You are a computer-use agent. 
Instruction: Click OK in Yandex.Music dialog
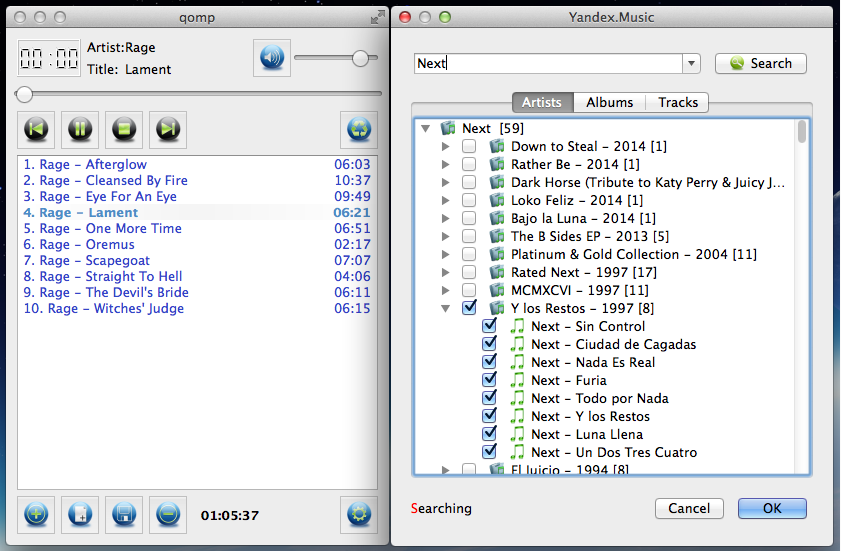point(772,508)
